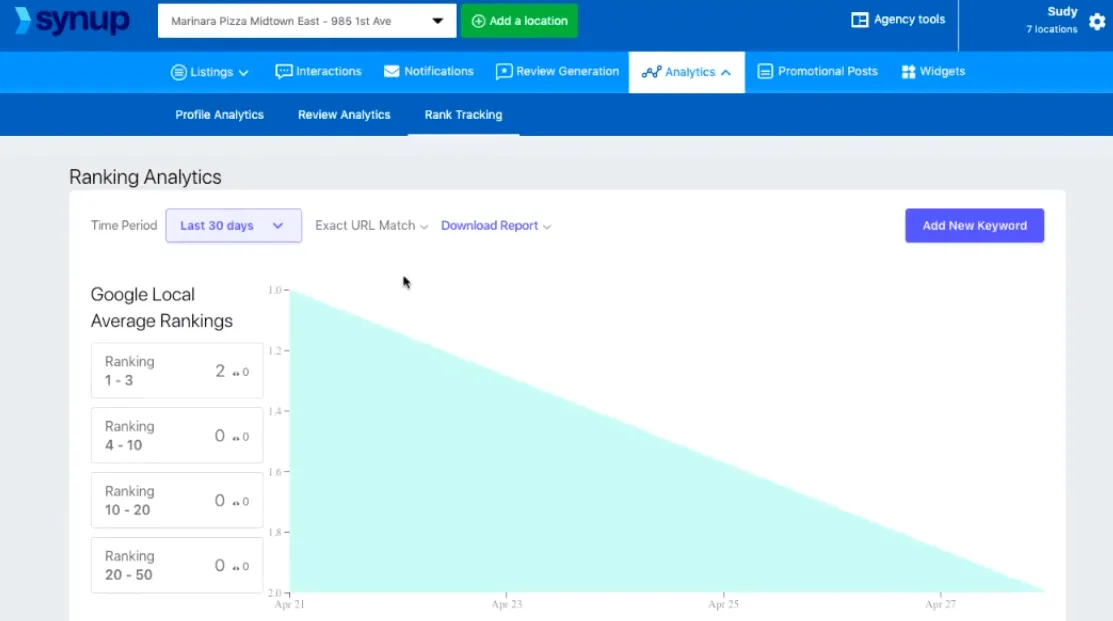Click the Listings list icon
This screenshot has width=1113, height=621.
click(x=179, y=72)
